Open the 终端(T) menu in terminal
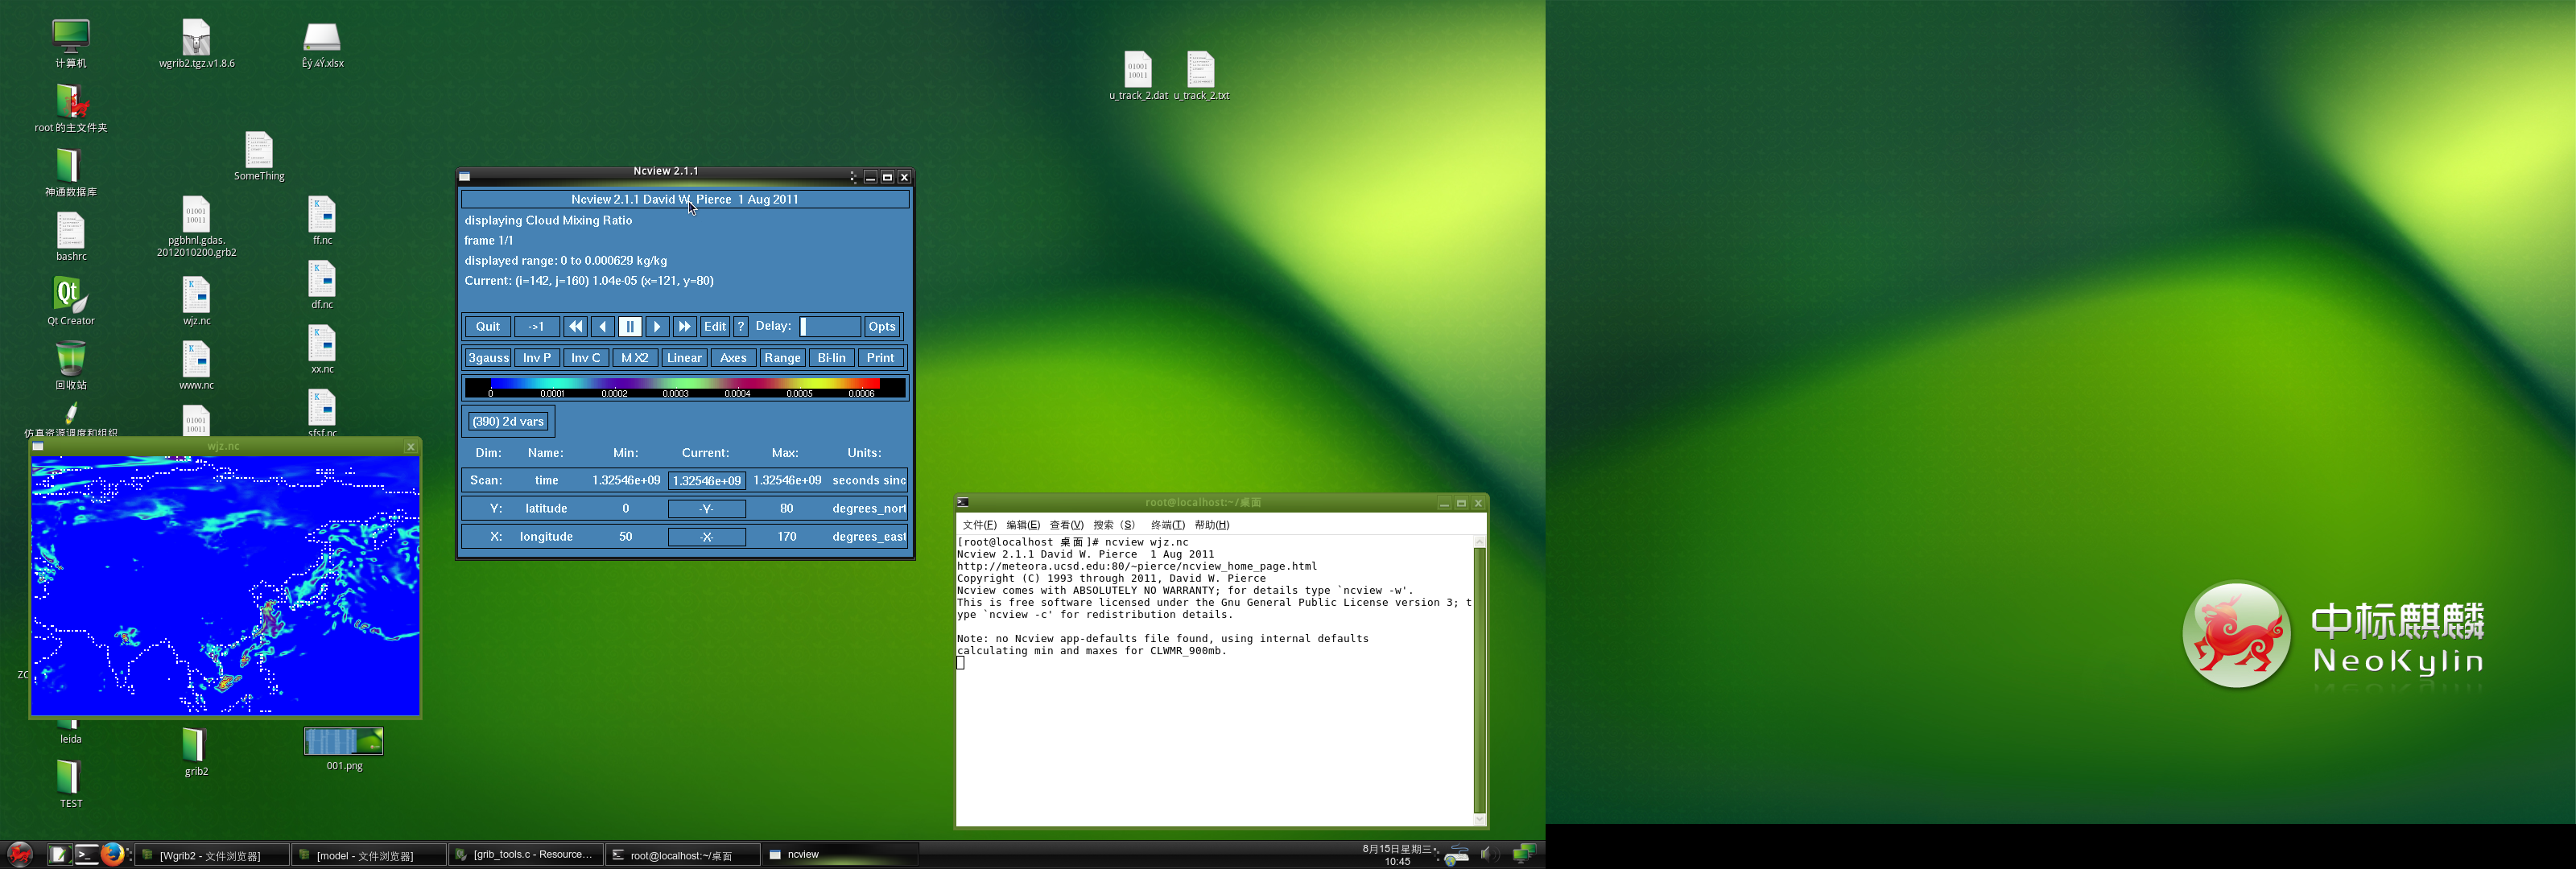This screenshot has height=869, width=2576. tap(1167, 525)
